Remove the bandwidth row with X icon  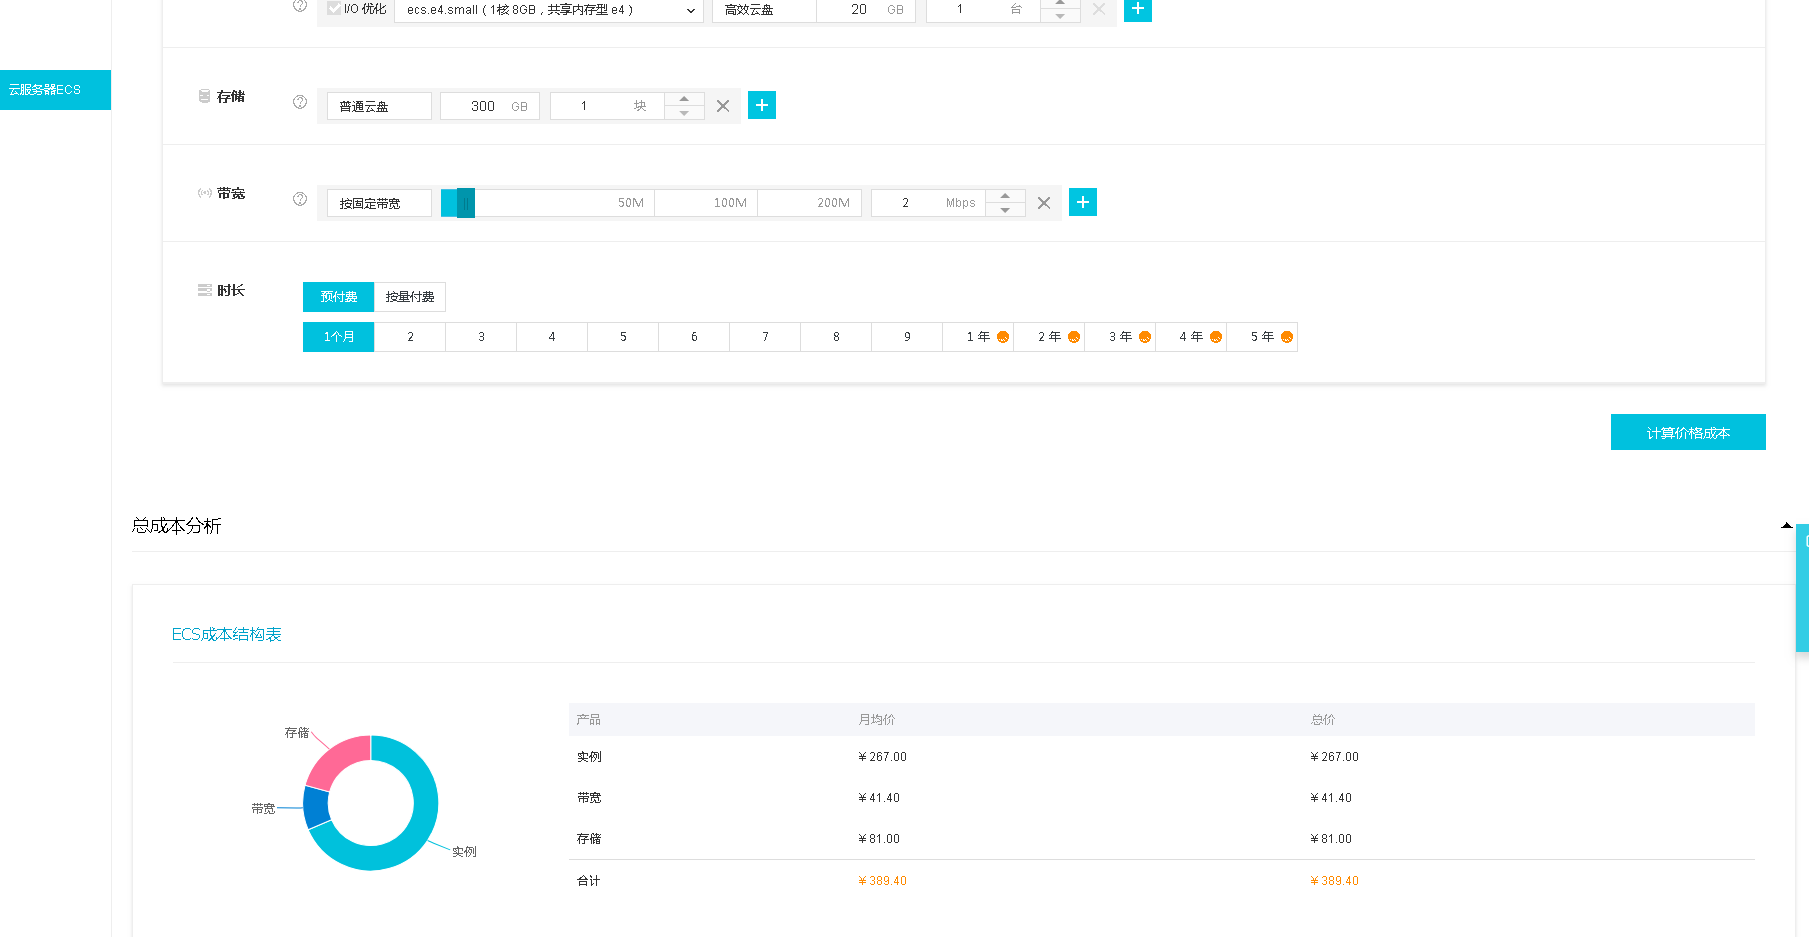pos(1044,203)
